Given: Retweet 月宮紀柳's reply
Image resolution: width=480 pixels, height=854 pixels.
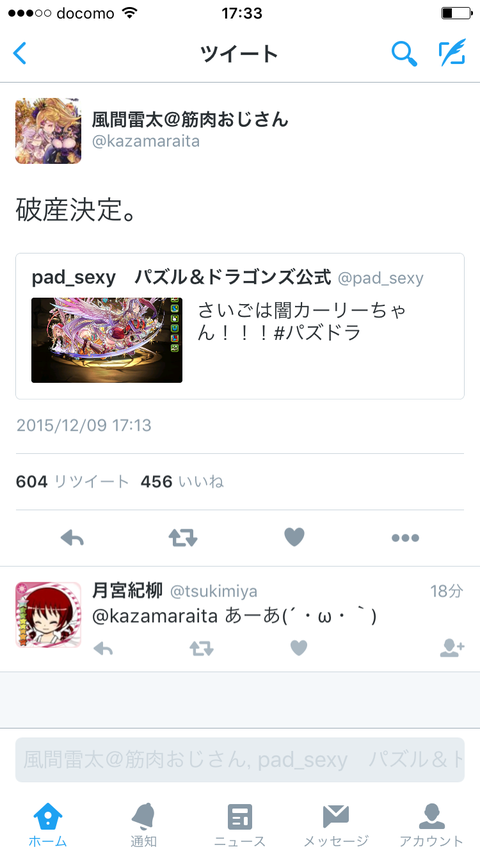Looking at the screenshot, I should tap(201, 648).
